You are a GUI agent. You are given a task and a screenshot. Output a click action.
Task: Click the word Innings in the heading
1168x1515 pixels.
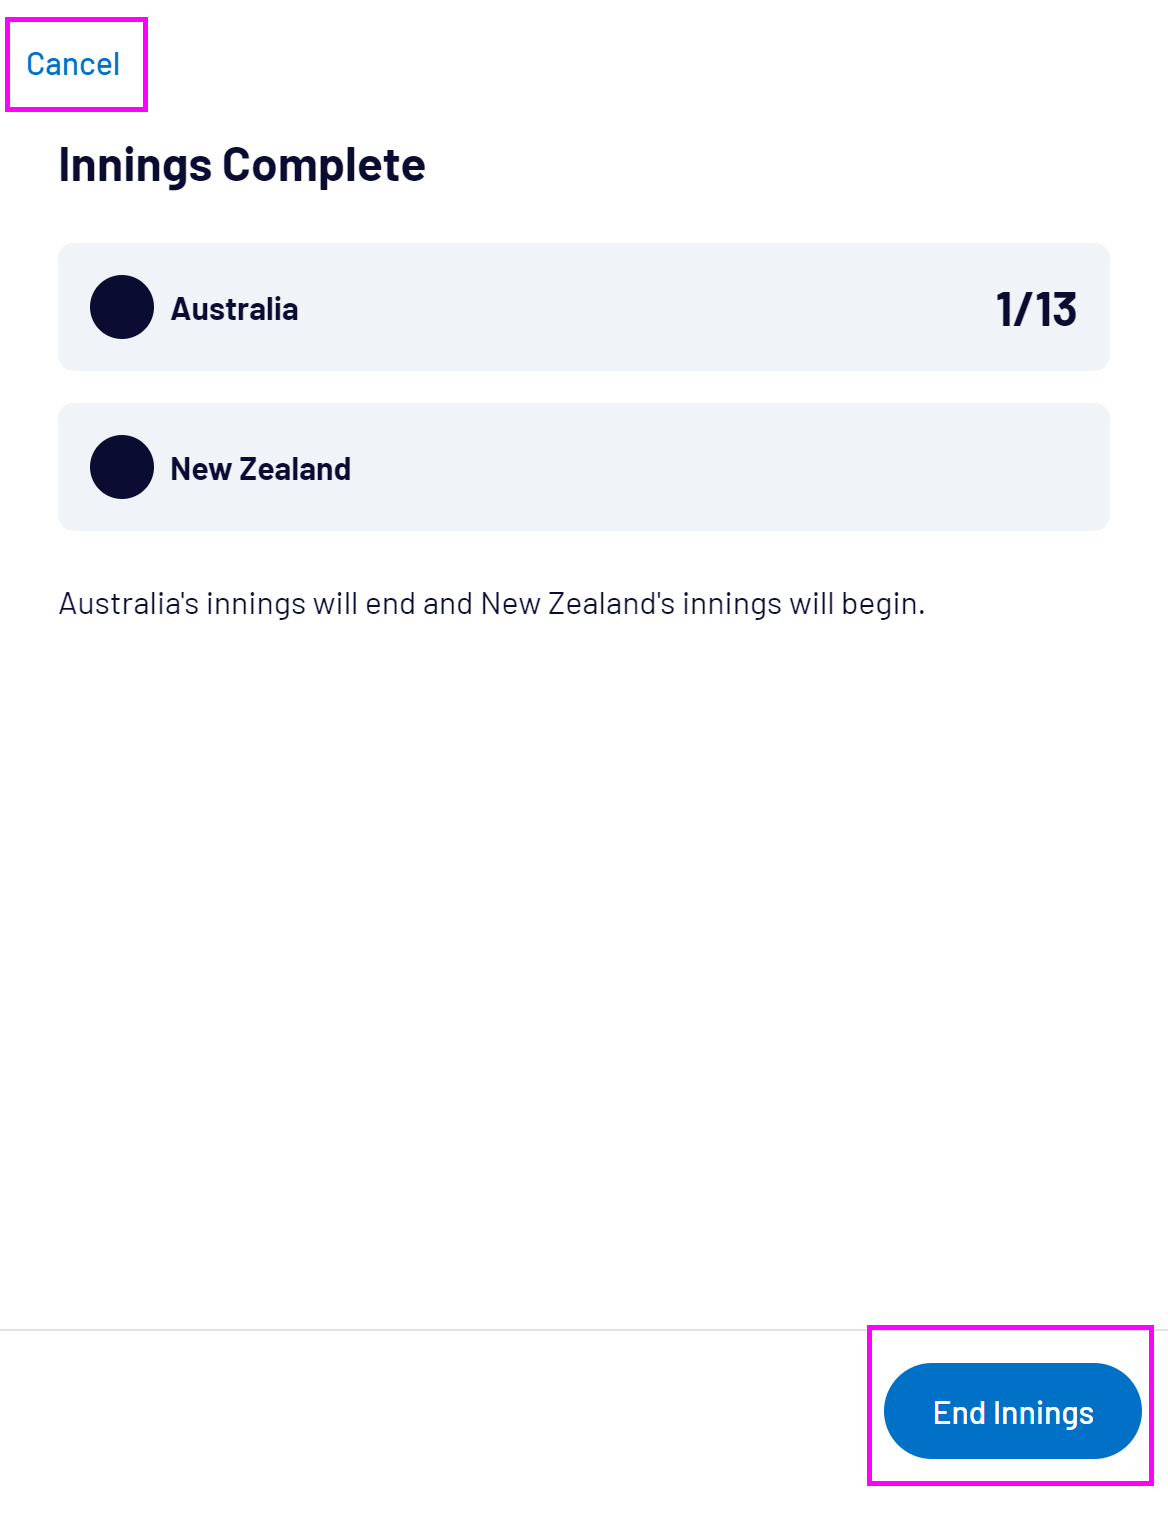click(135, 165)
